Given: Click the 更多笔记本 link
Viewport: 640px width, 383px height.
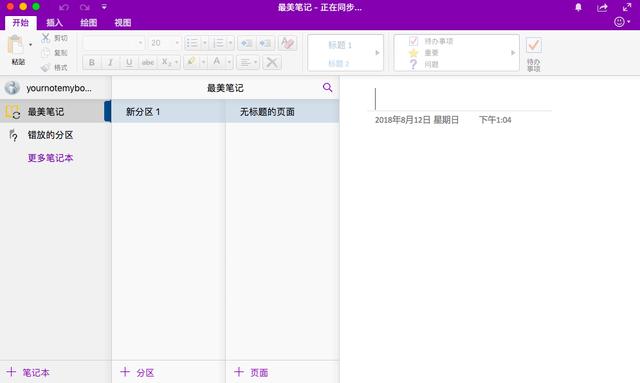Looking at the screenshot, I should [50, 158].
